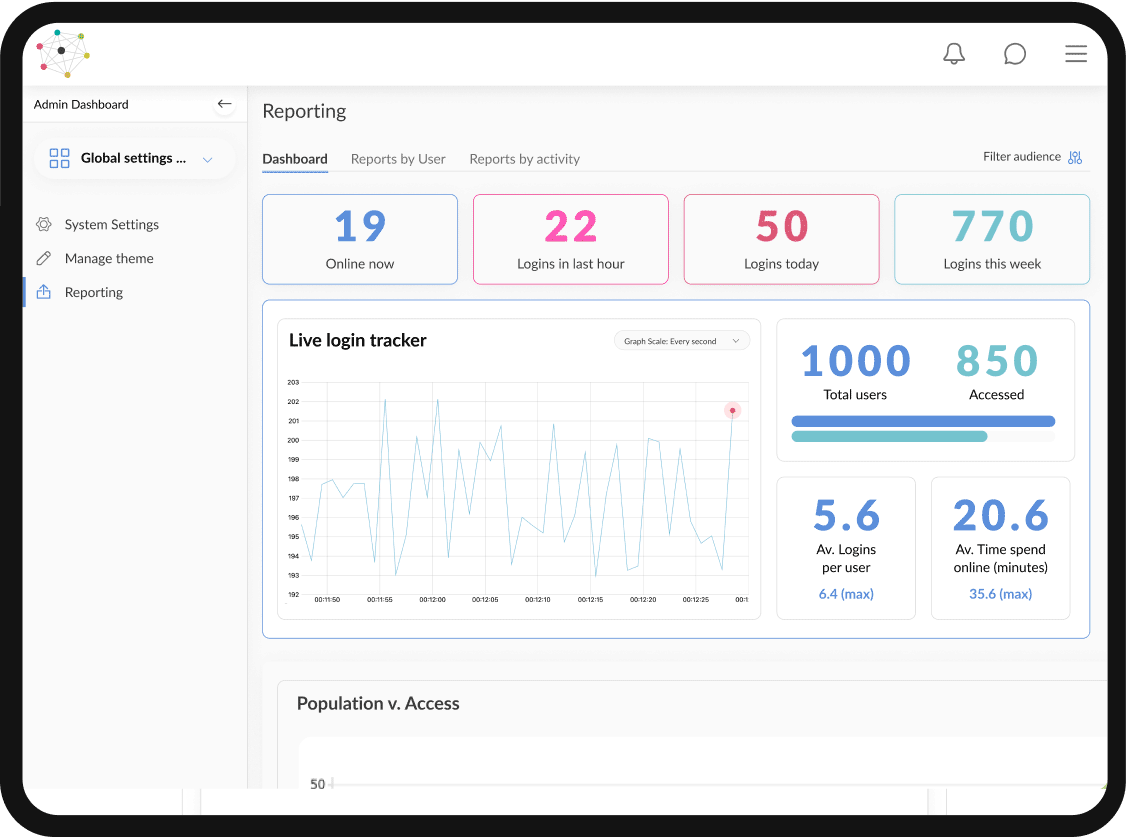
Task: Collapse the Admin Dashboard sidebar with back arrow
Action: tap(224, 104)
